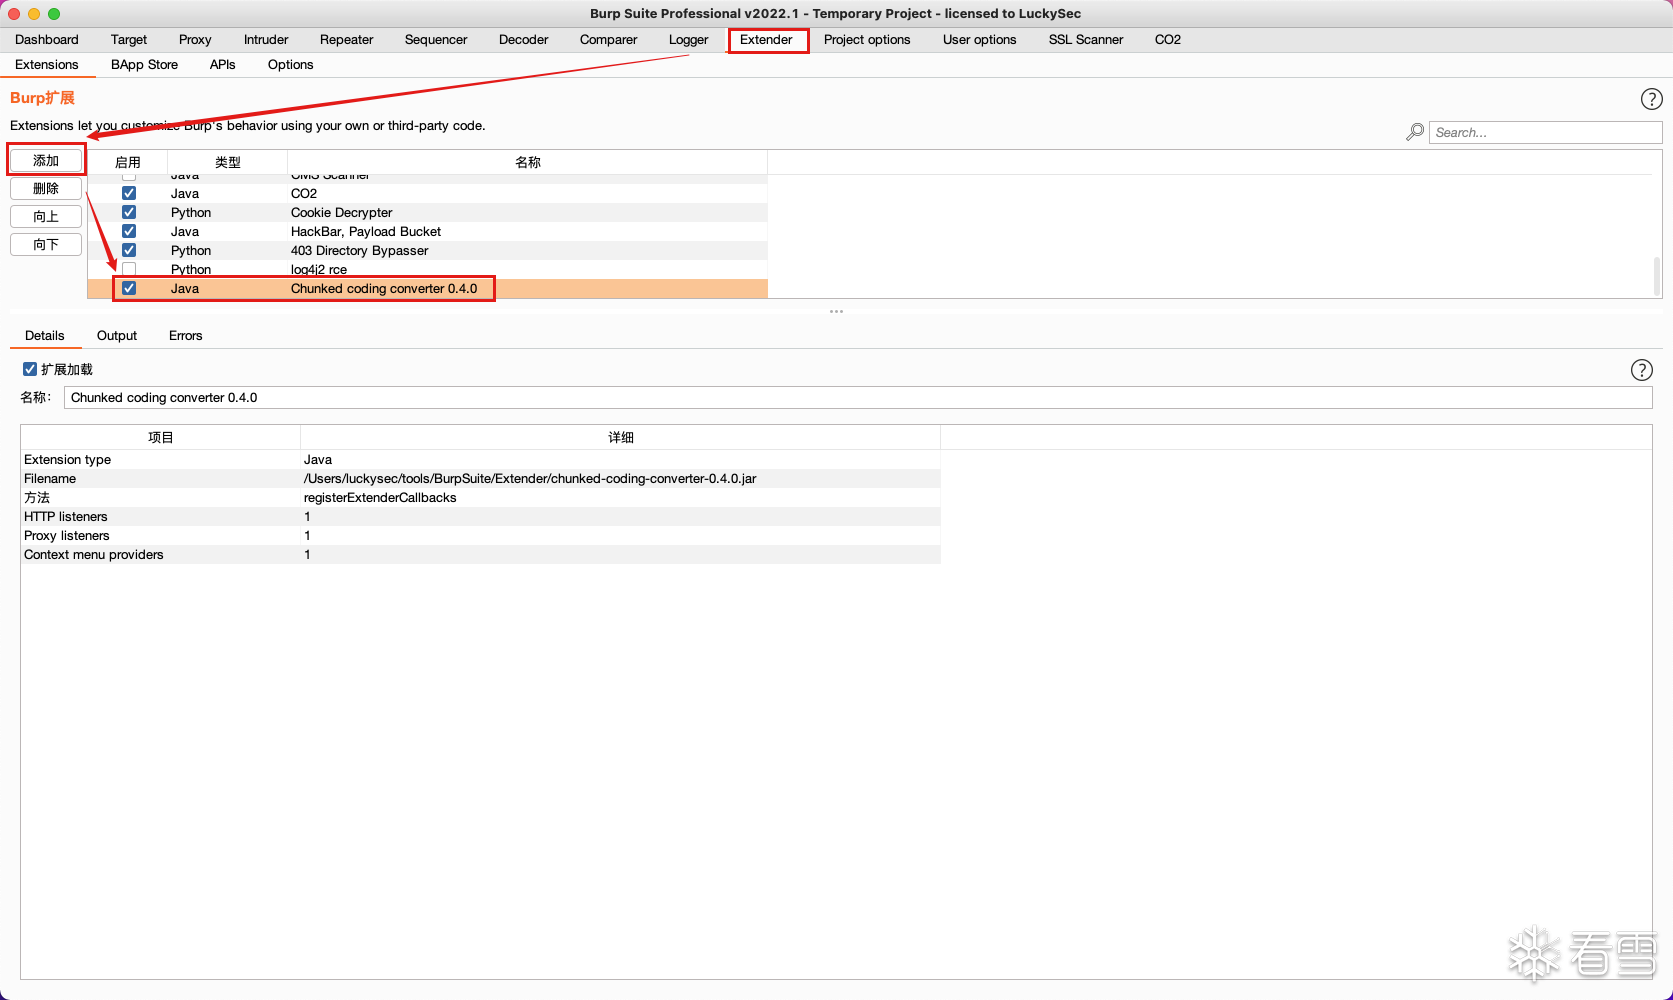Click the 删除 (Remove) extension button

(x=46, y=188)
